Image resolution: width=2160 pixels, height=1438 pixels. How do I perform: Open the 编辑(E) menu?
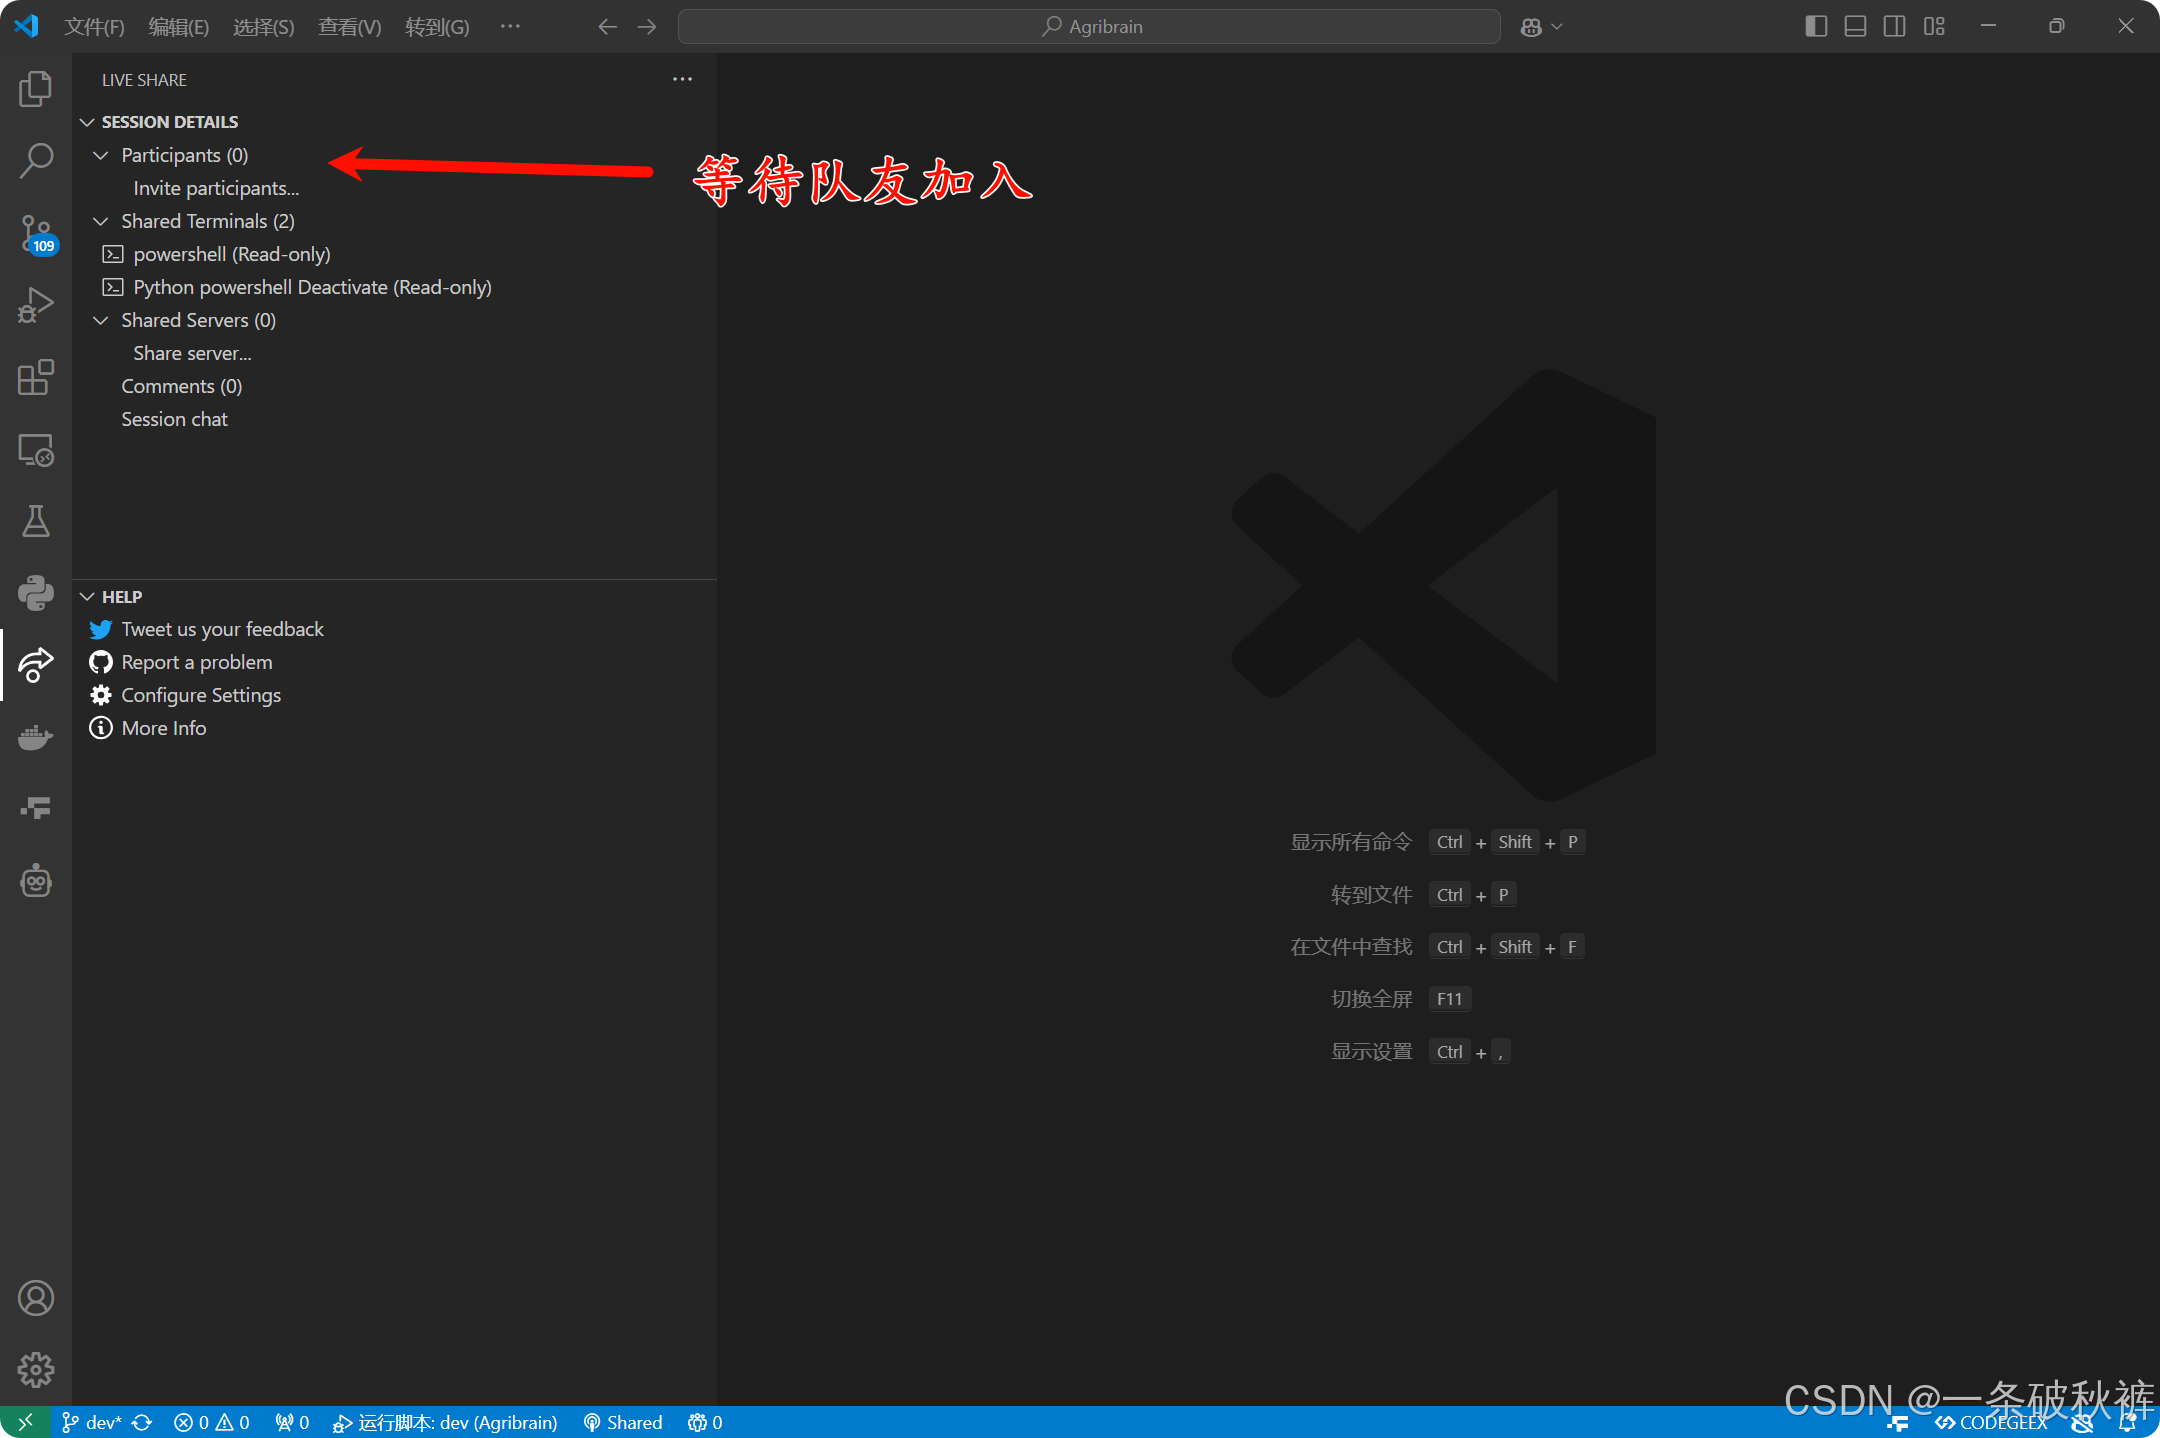pos(178,27)
